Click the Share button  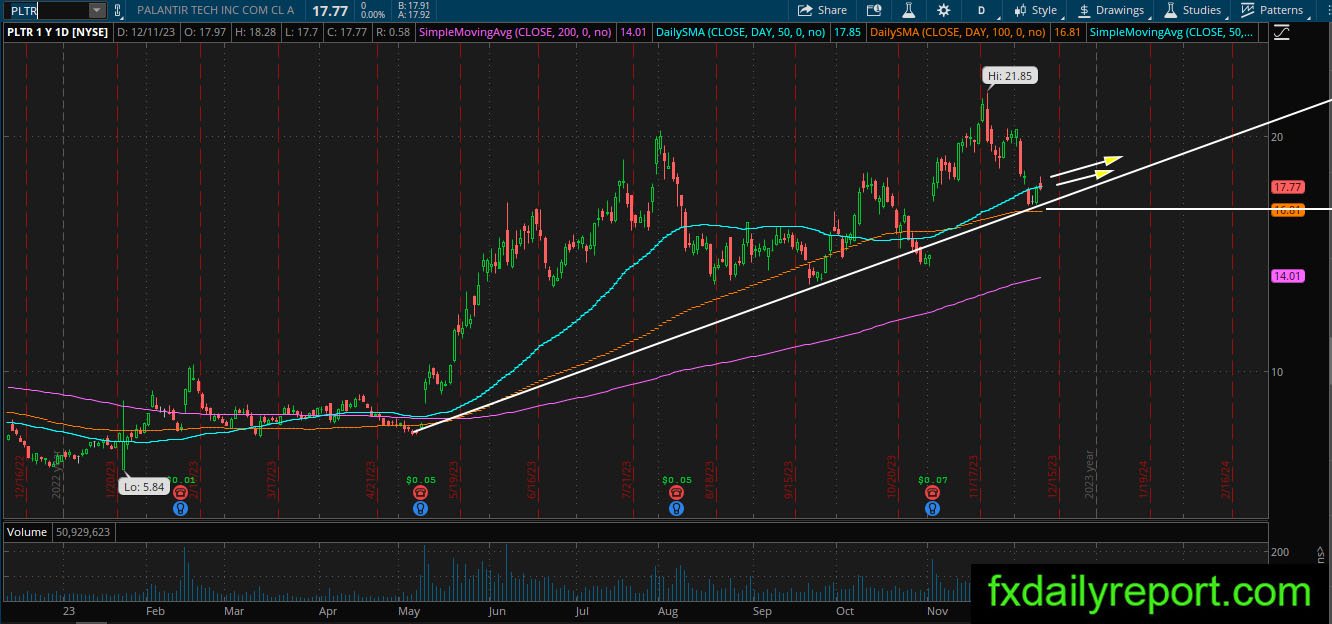[823, 10]
